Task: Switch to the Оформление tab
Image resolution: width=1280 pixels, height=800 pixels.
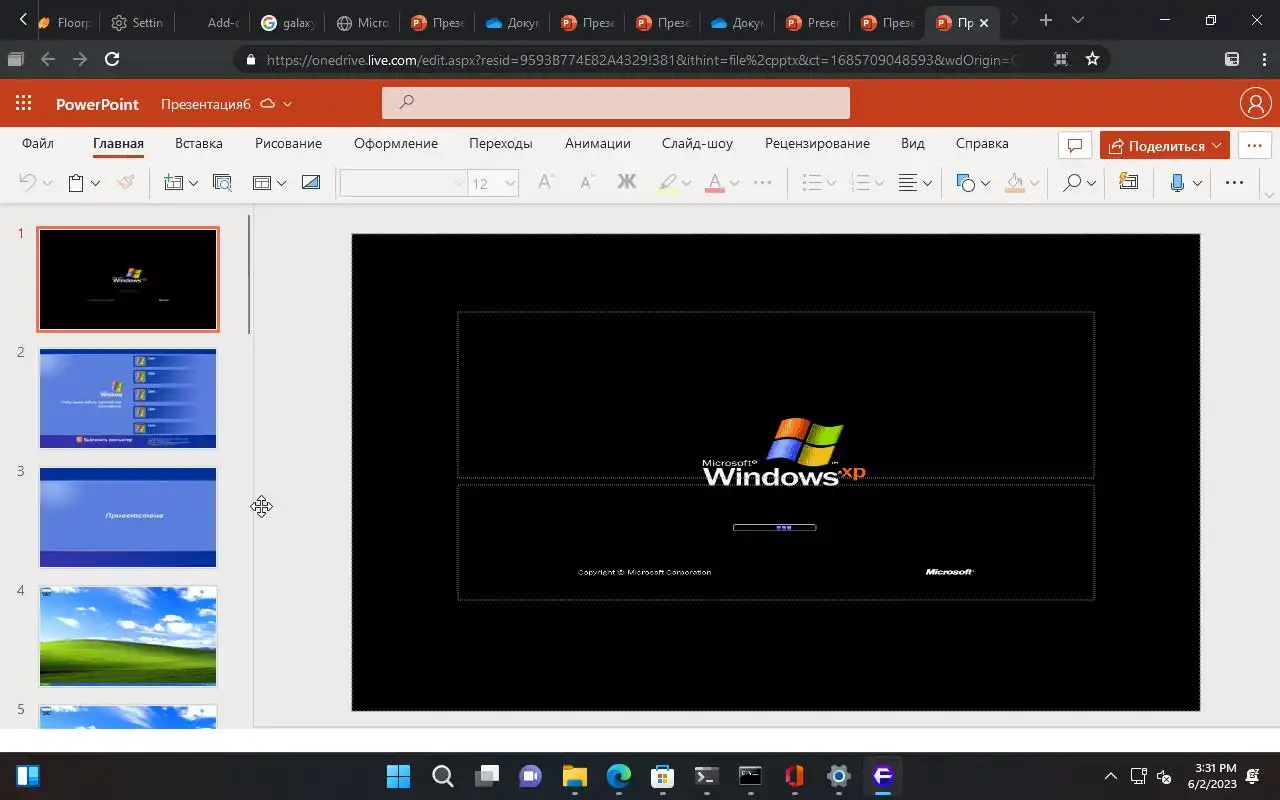Action: (396, 143)
